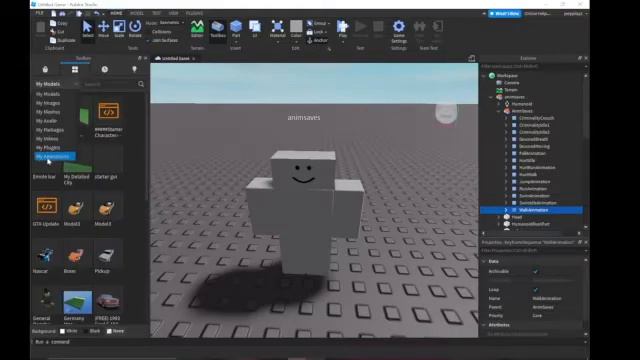Select Camera in Explorer
This screenshot has width=640, height=360.
511,83
